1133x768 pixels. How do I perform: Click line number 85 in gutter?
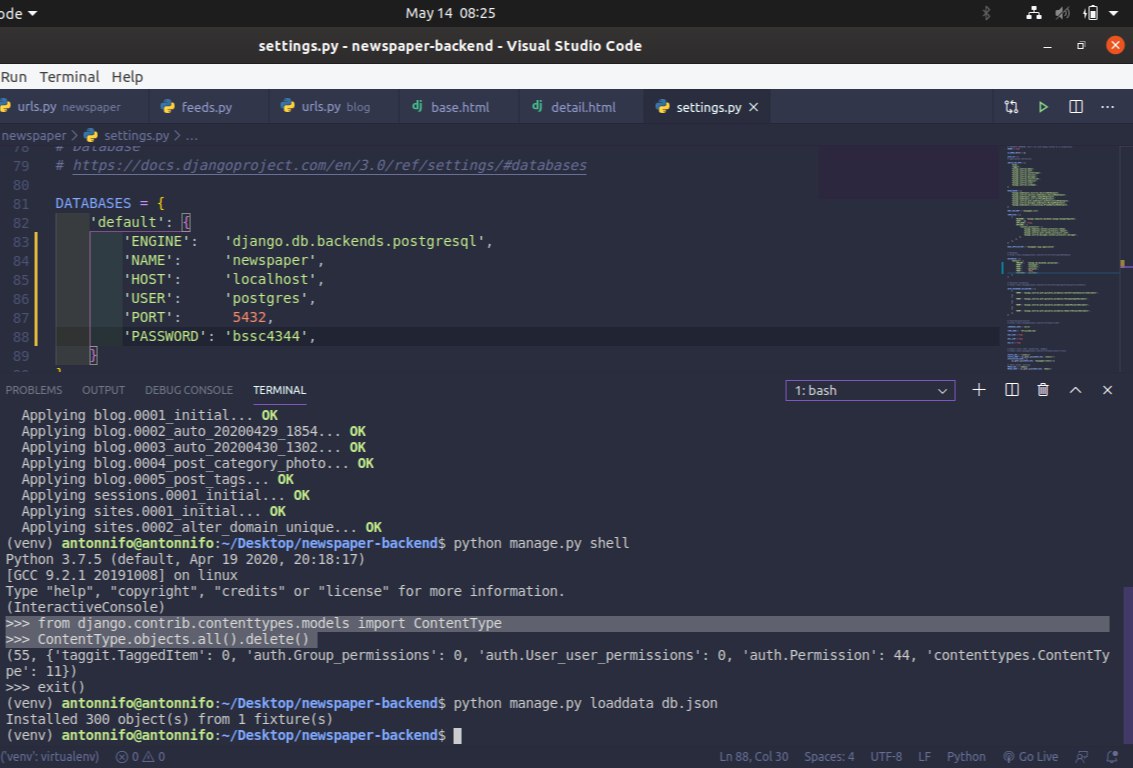click(x=20, y=279)
